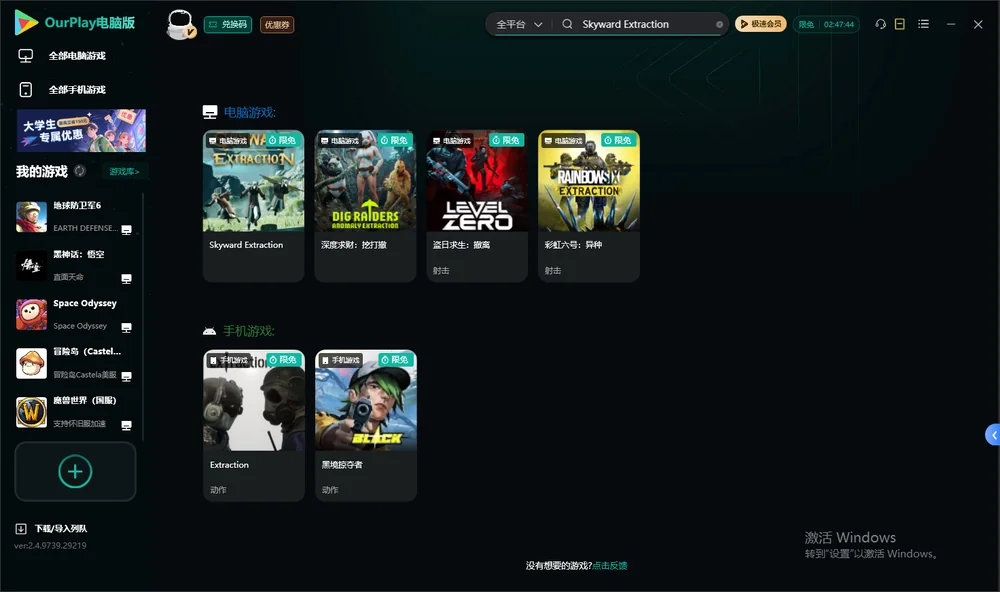Select 黑神话：悟空 in my games
The width and height of the screenshot is (1000, 592).
point(75,265)
